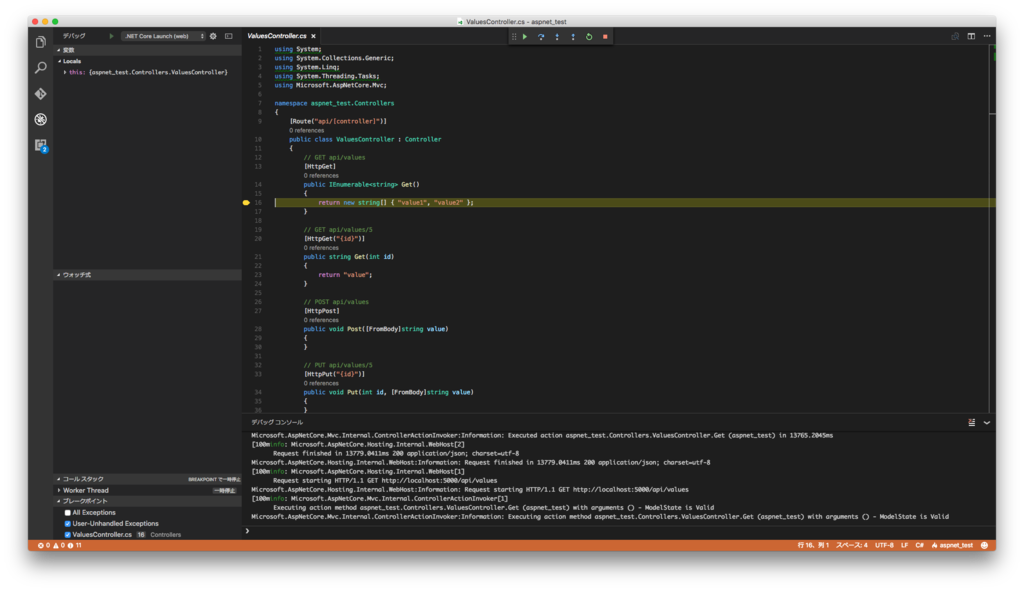Click 'public void Put' method signature
Viewport: 1024px width, 591px height.
389,392
